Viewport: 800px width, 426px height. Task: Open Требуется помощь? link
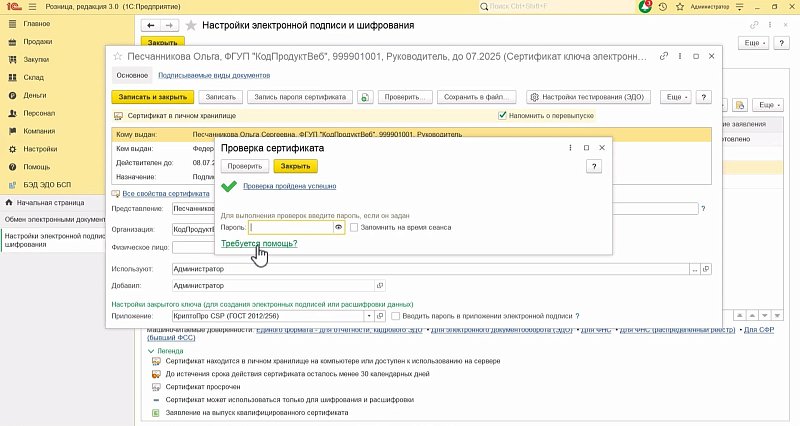click(259, 244)
